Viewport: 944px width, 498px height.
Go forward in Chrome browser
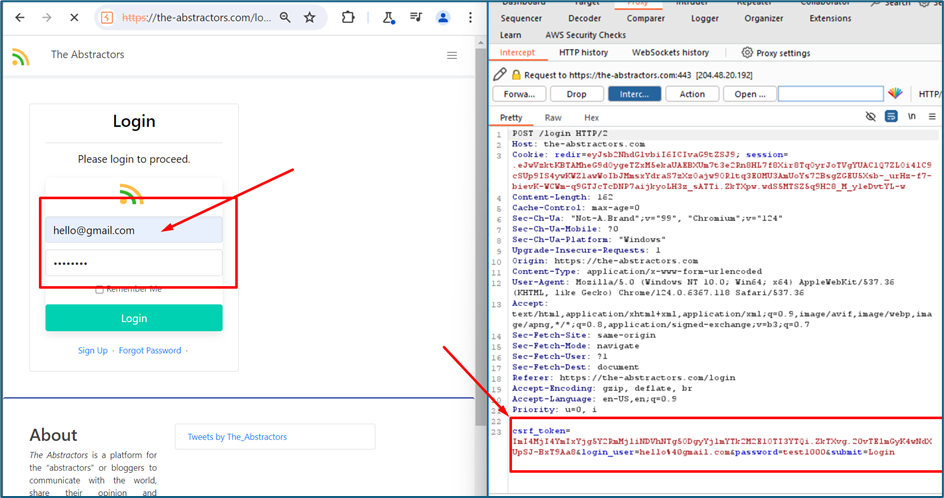click(x=47, y=17)
